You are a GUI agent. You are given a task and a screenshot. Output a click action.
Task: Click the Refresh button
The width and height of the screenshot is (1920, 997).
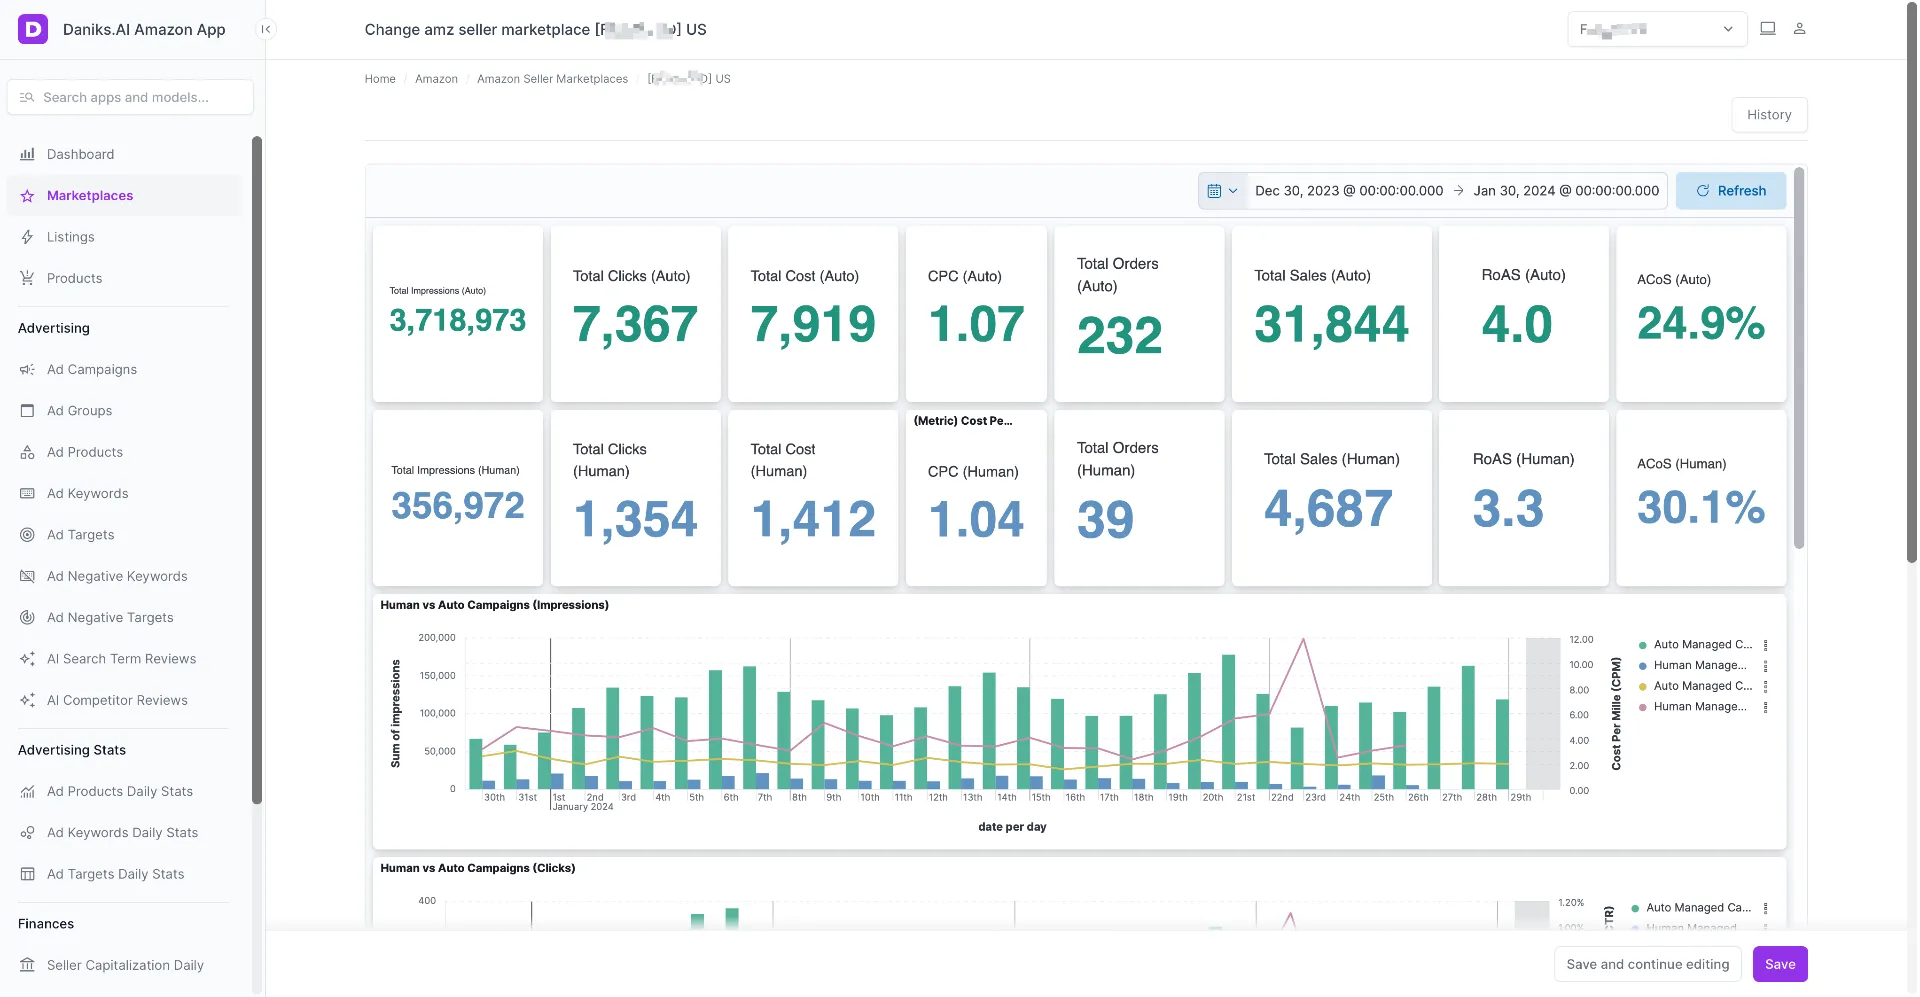[1731, 191]
